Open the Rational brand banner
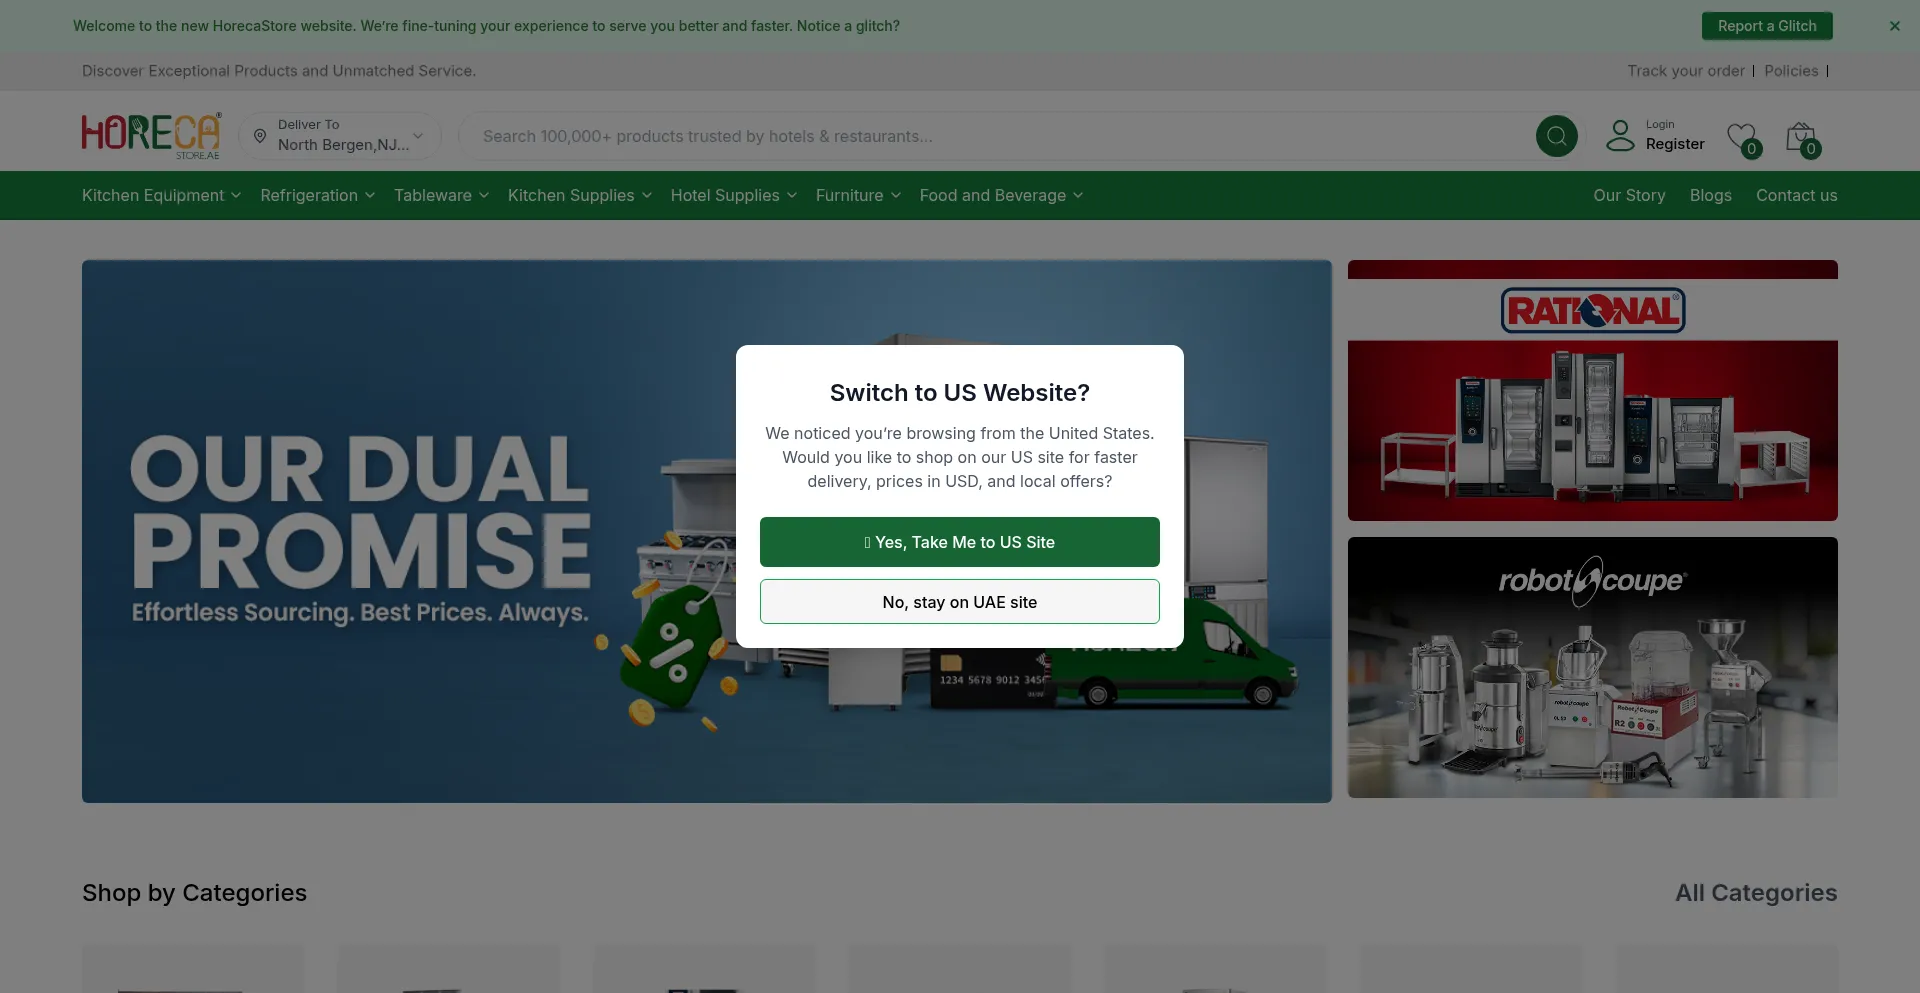The width and height of the screenshot is (1920, 993). point(1592,391)
